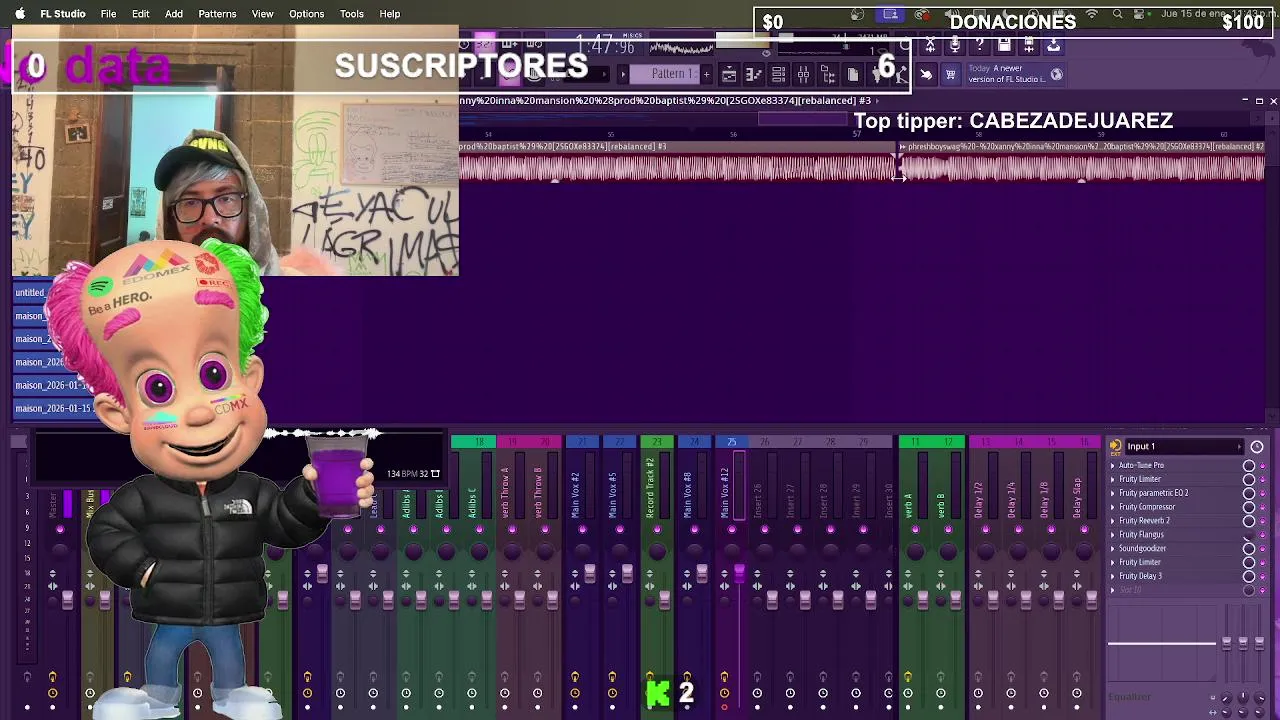Click the add pattern plus button

click(x=706, y=75)
